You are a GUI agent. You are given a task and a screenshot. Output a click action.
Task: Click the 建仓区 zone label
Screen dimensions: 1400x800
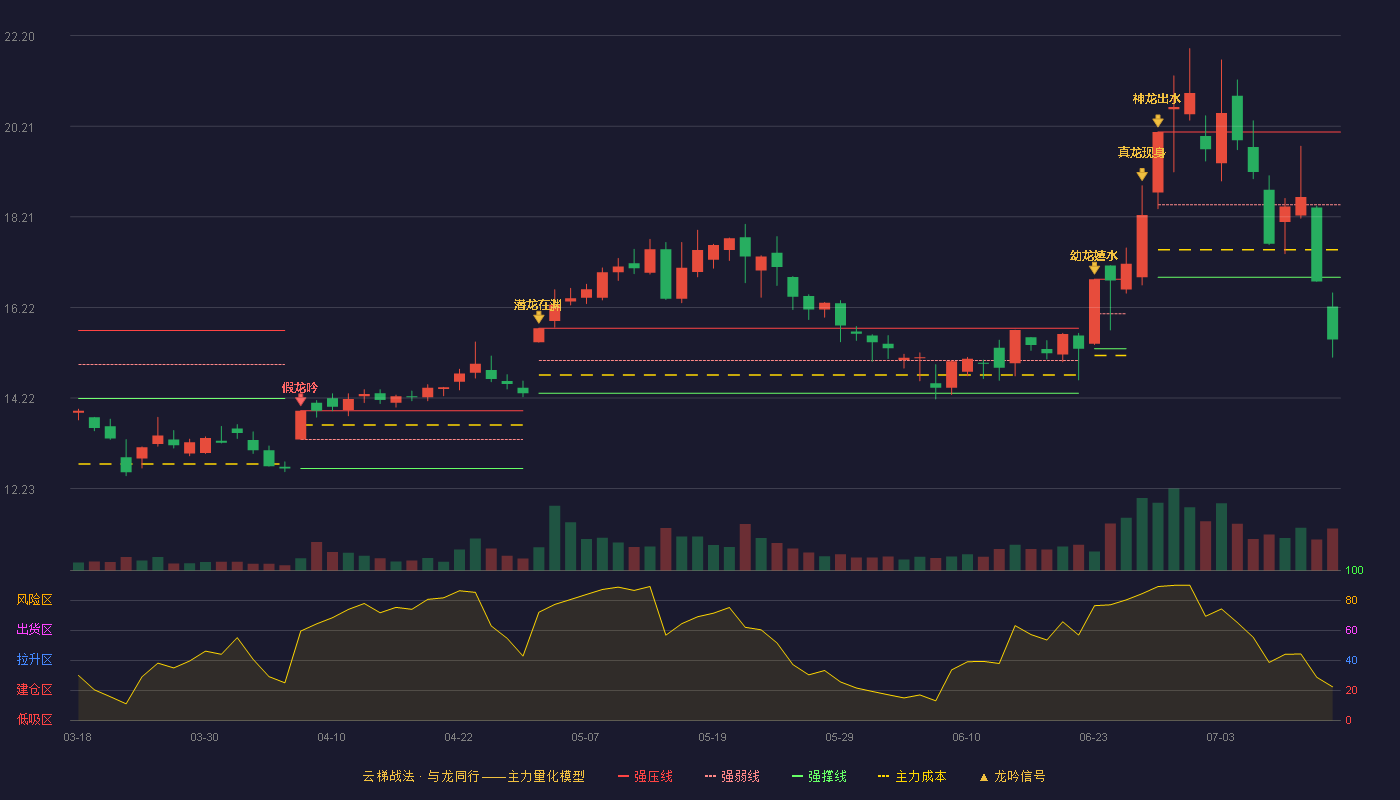tap(35, 690)
